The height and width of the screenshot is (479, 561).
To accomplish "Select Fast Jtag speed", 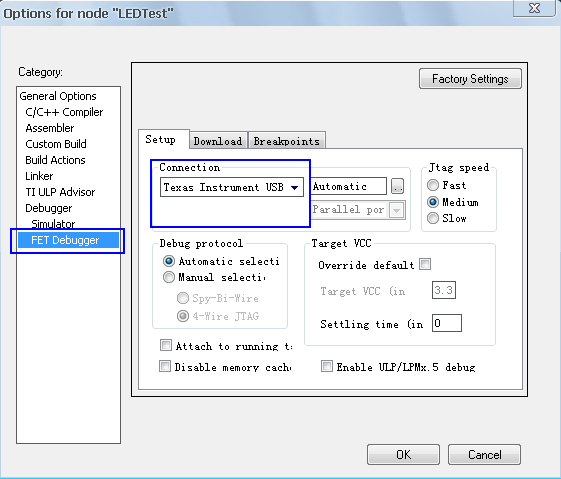I will (433, 185).
